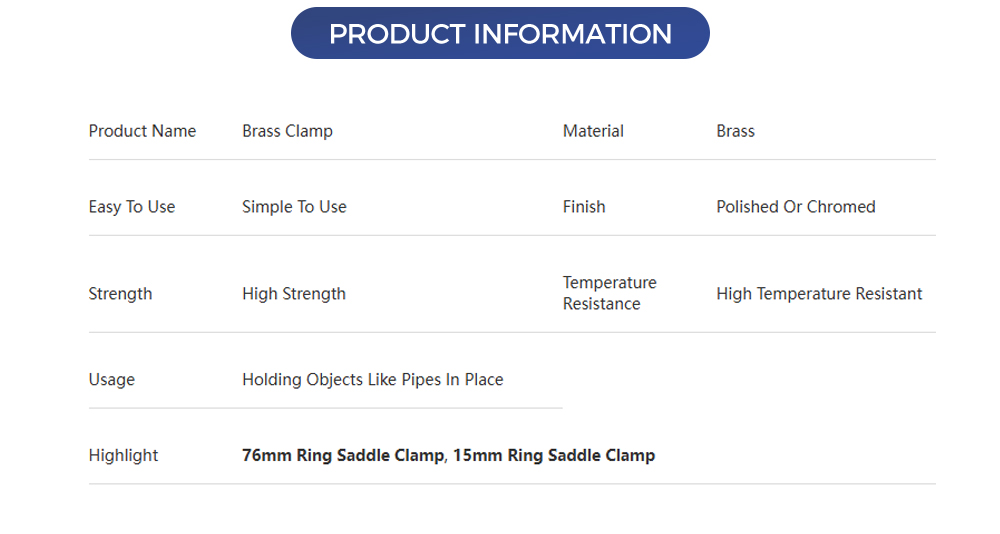Click the Product Name label

142,131
